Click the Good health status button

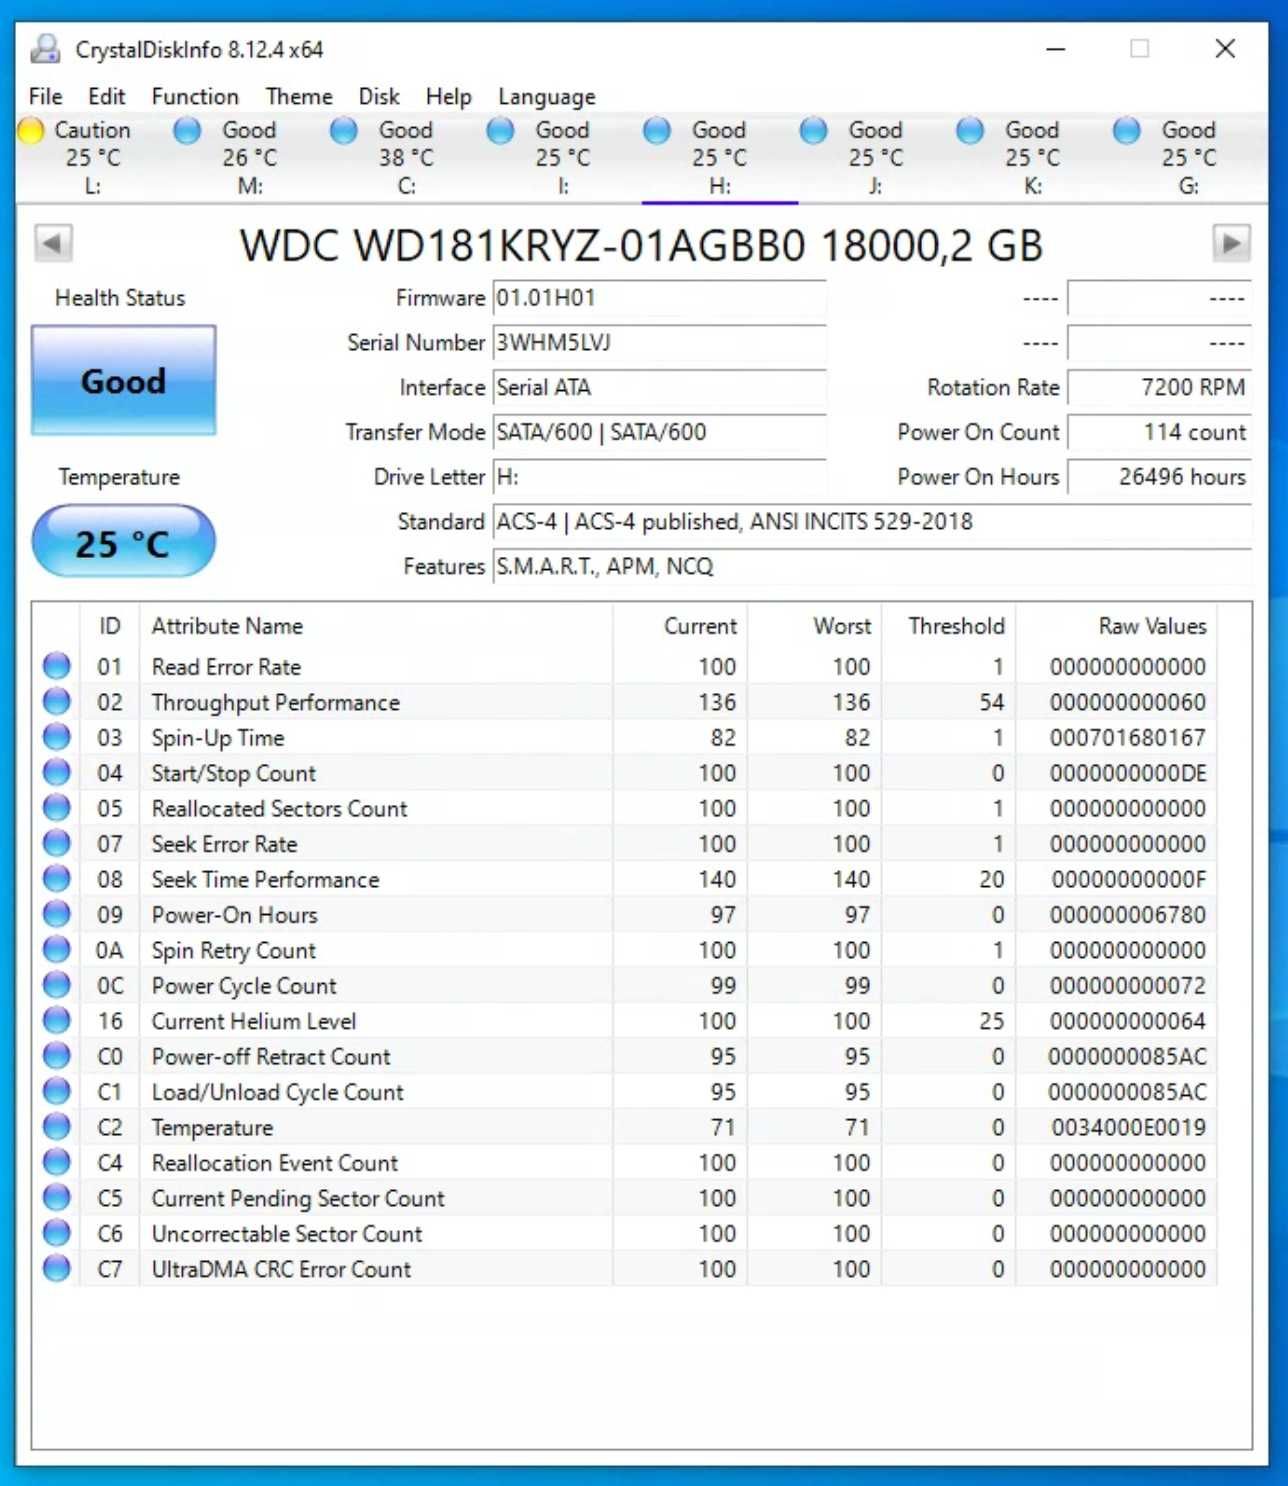[123, 380]
